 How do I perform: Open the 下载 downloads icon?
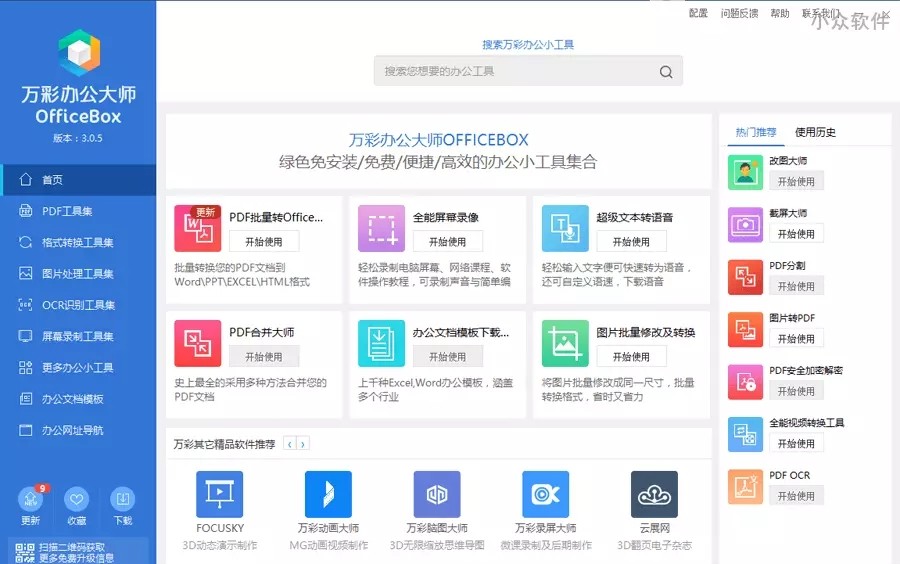click(x=122, y=499)
